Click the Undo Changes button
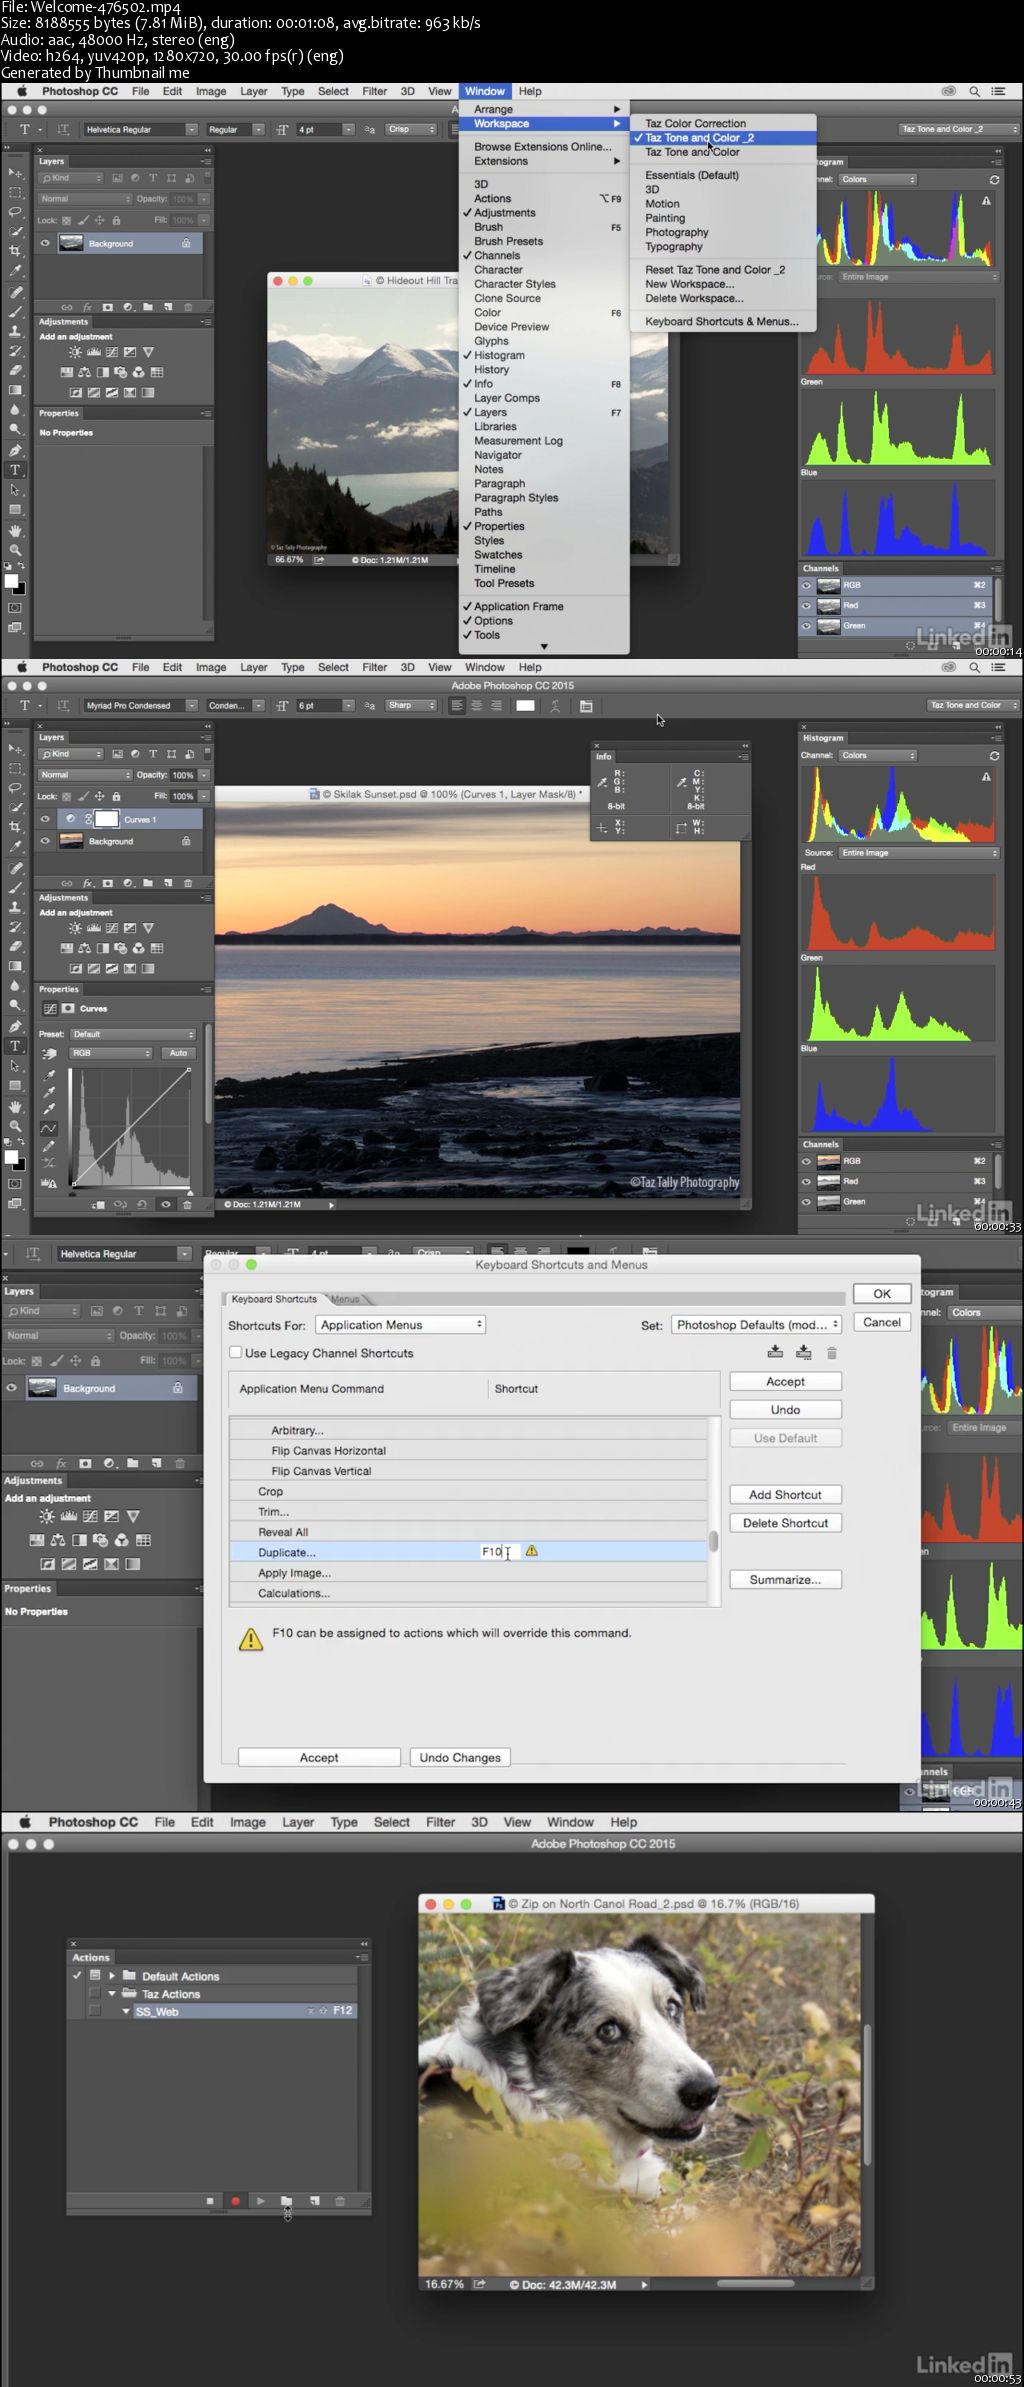The height and width of the screenshot is (2387, 1024). pos(460,1757)
